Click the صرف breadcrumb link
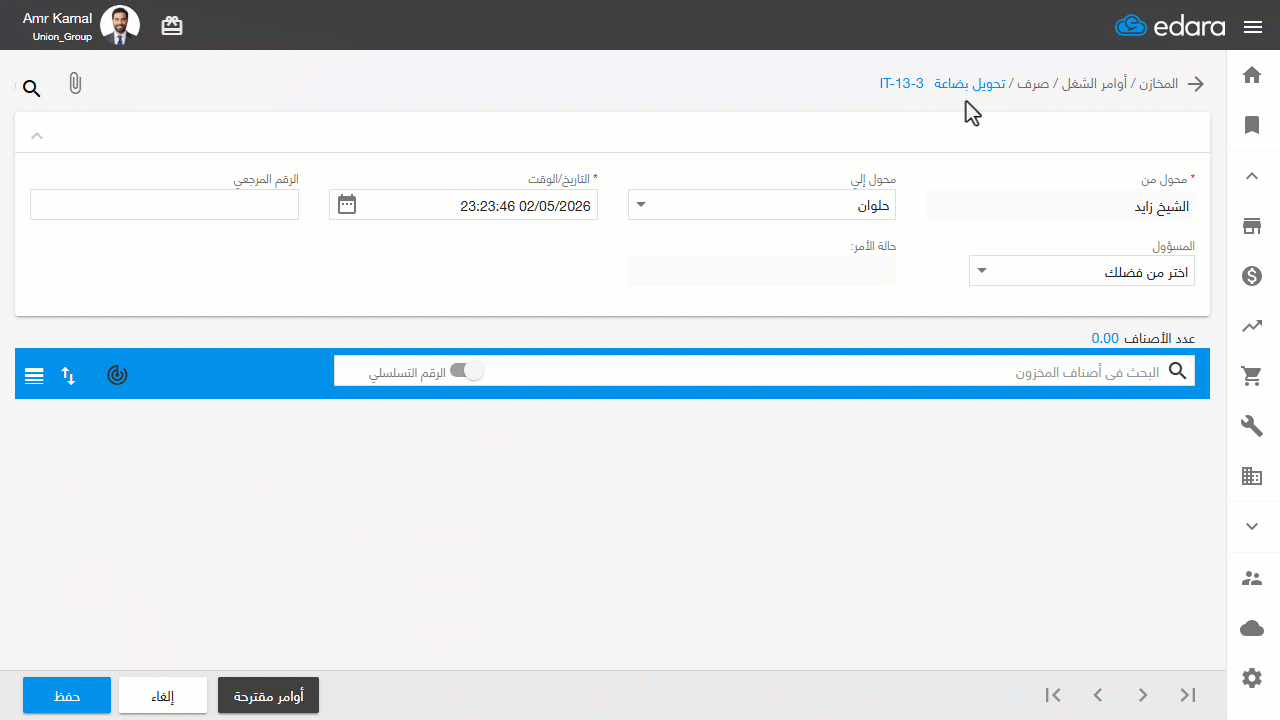 coord(1033,84)
